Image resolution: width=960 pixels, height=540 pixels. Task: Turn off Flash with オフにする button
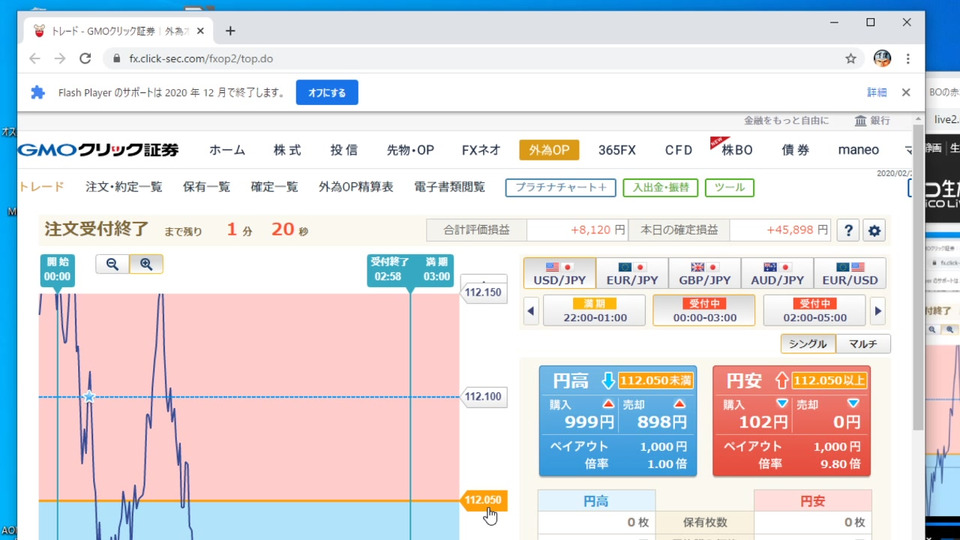pos(327,92)
